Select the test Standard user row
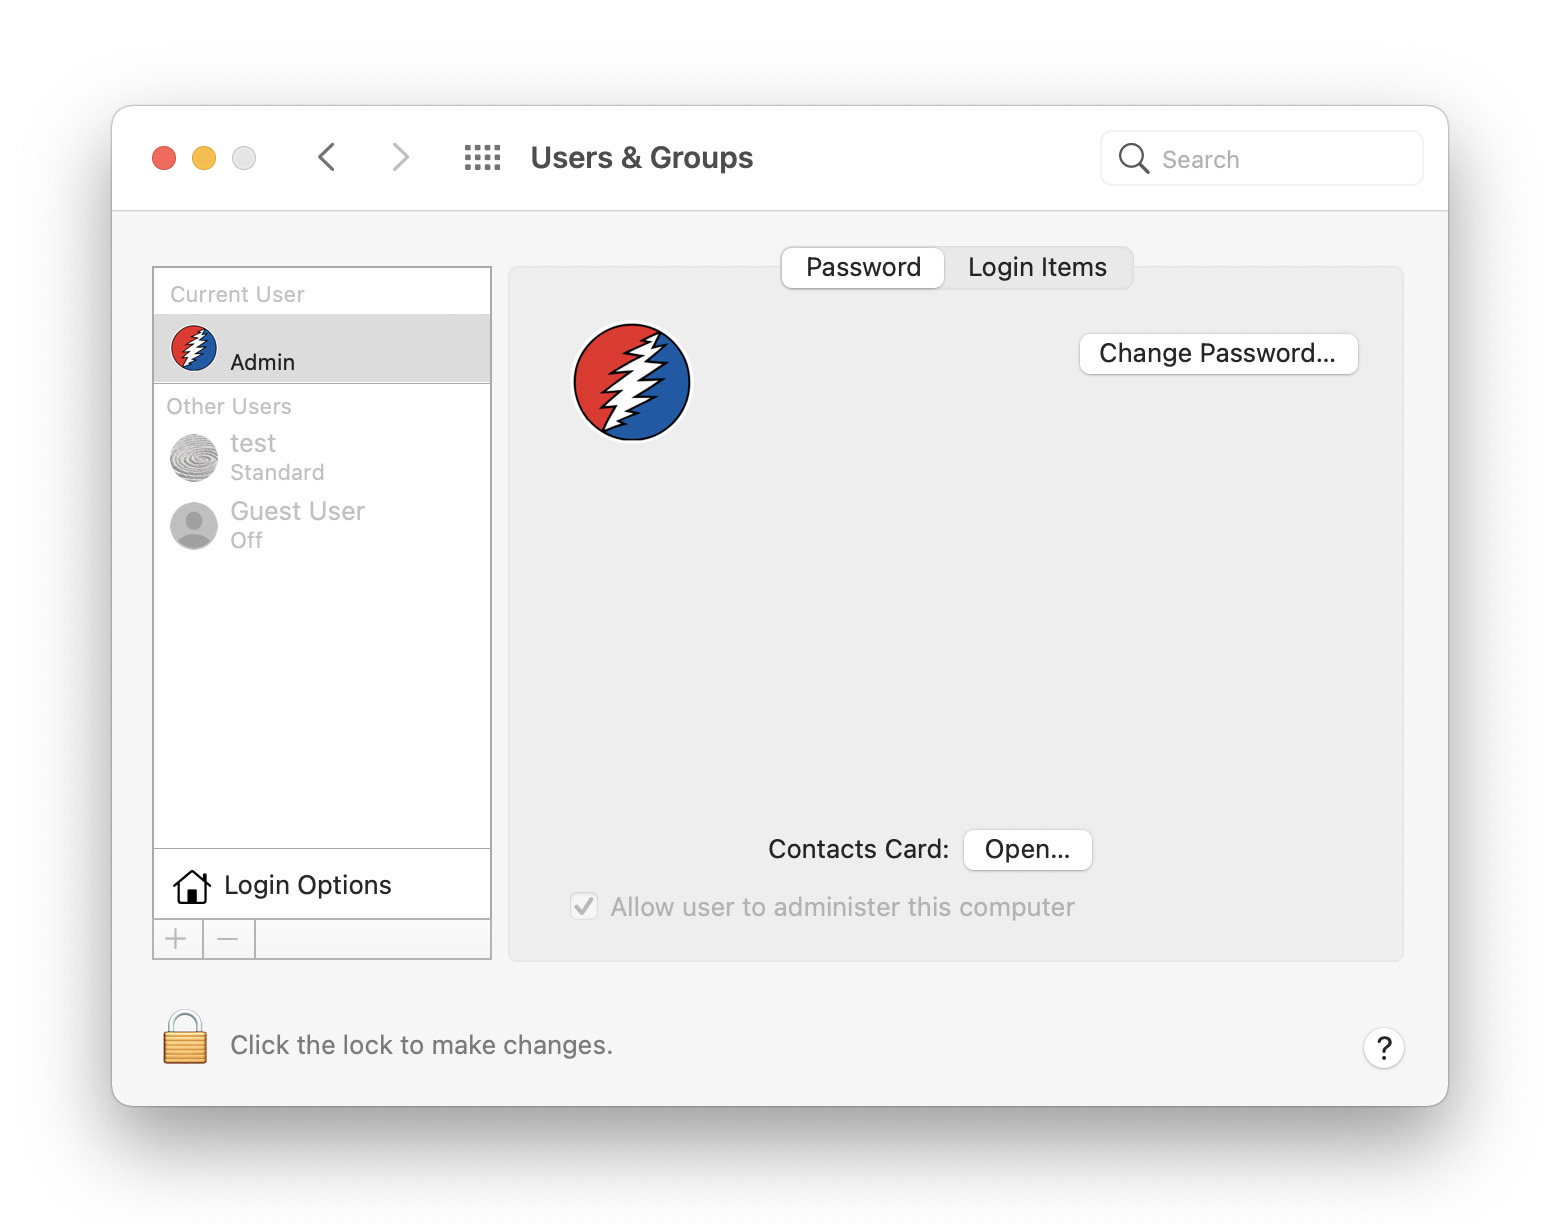The image size is (1560, 1224). pyautogui.click(x=322, y=458)
